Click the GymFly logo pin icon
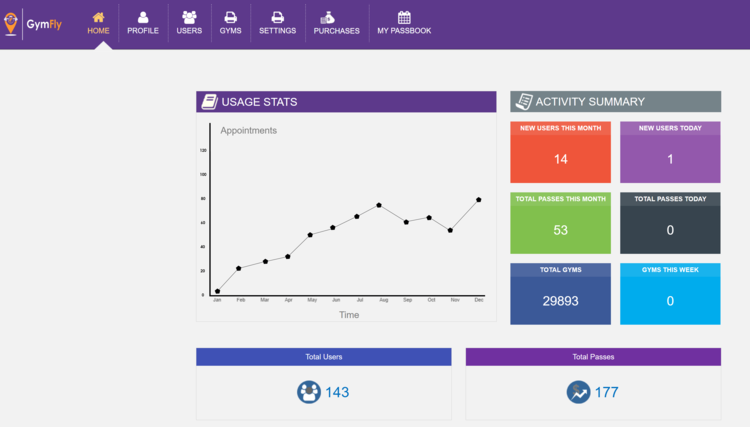Image resolution: width=750 pixels, height=427 pixels. coord(11,23)
